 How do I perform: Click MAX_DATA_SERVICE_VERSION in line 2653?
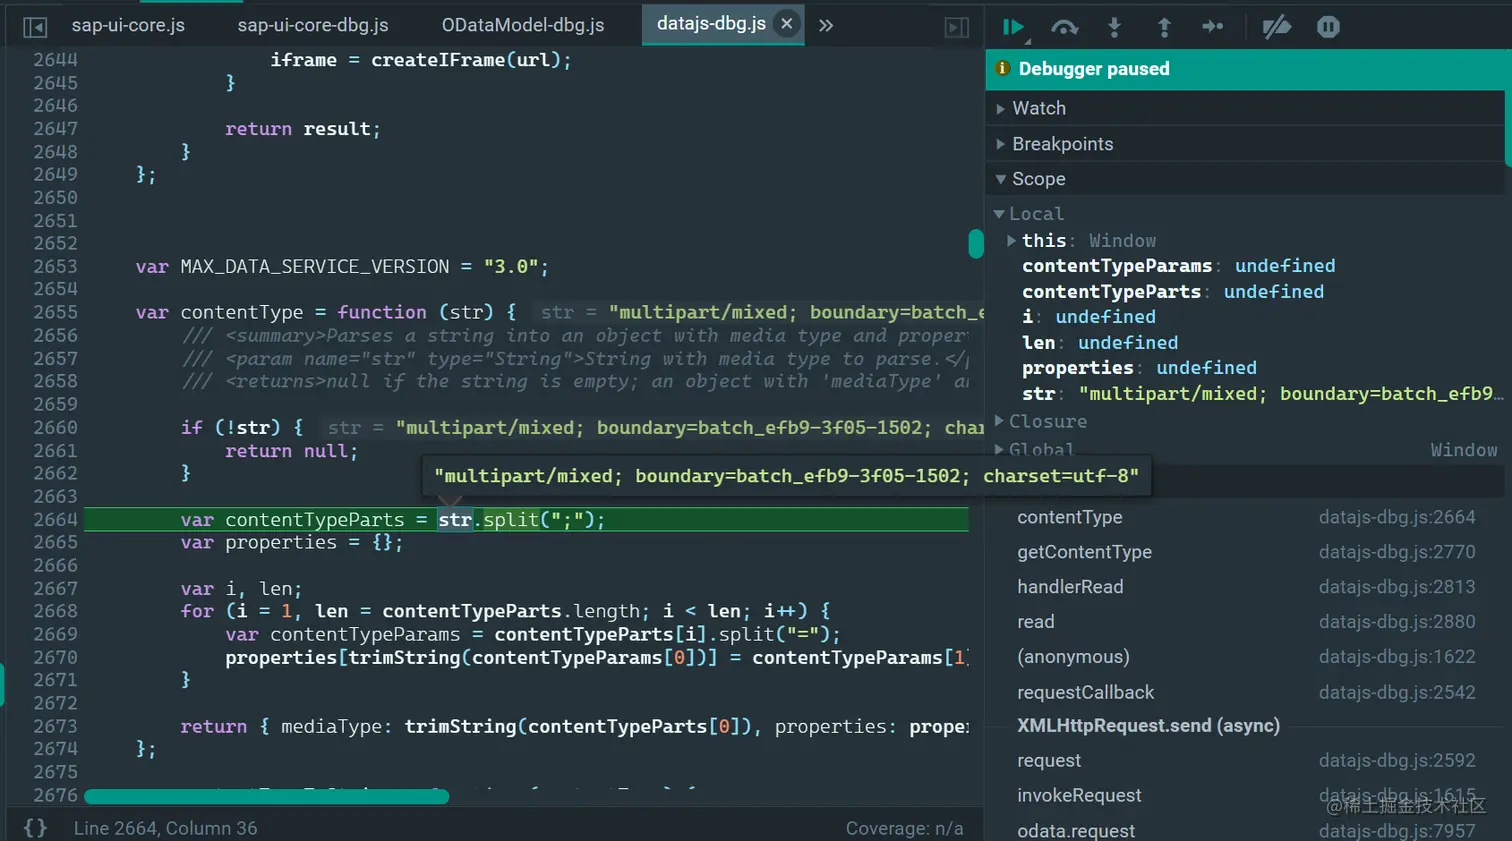click(314, 267)
